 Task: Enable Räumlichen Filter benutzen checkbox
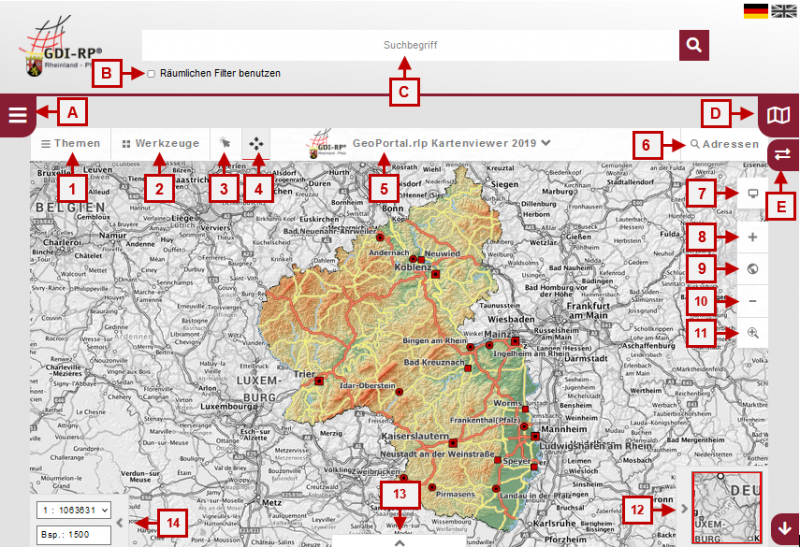(x=151, y=74)
